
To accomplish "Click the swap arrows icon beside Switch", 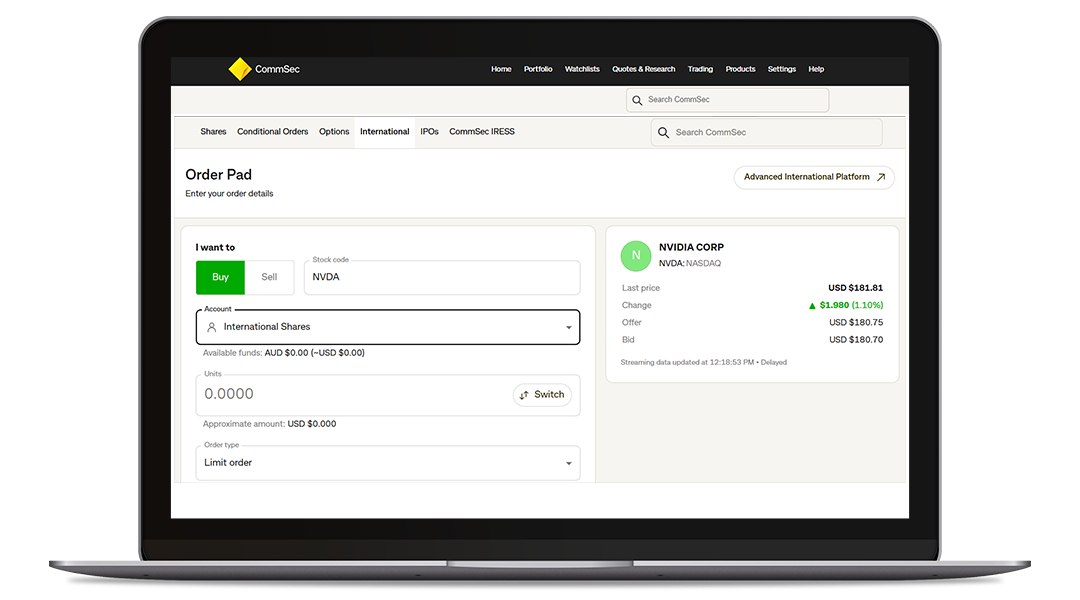I will click(524, 395).
